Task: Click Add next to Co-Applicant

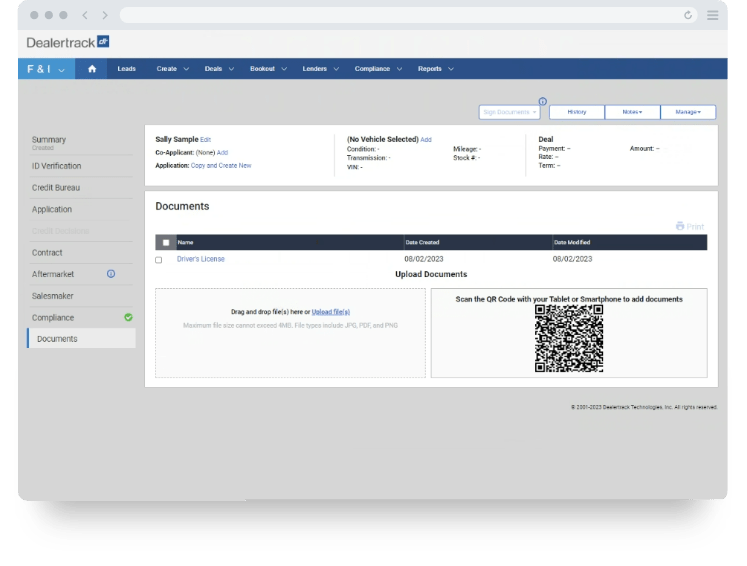Action: (222, 152)
